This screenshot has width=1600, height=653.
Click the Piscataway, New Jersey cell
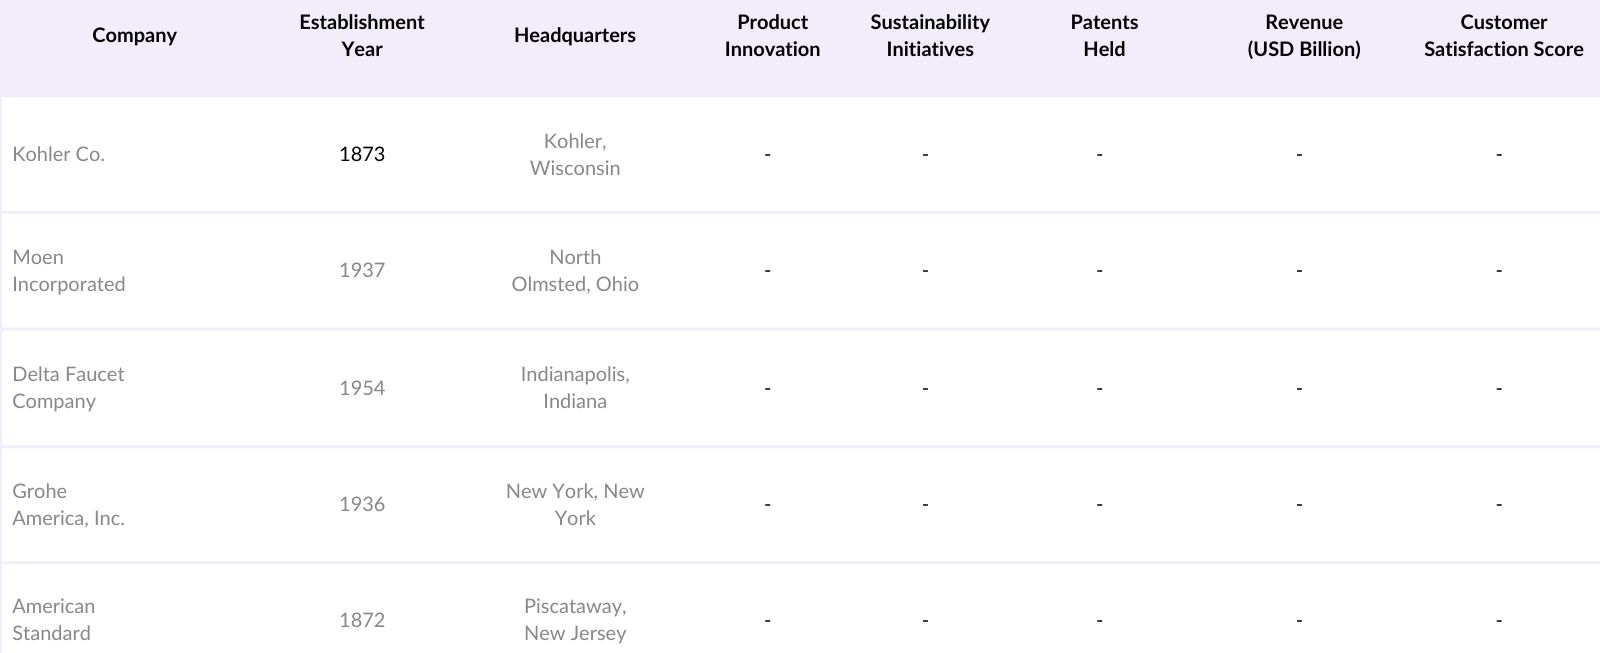[x=574, y=619]
